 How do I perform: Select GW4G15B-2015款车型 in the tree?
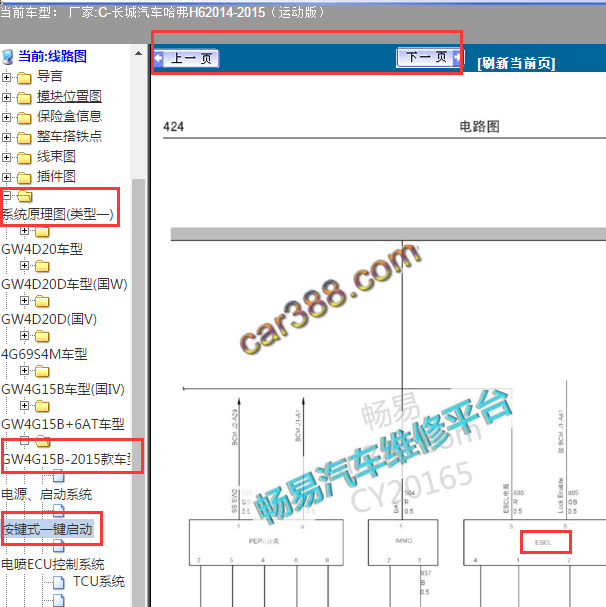(x=67, y=459)
